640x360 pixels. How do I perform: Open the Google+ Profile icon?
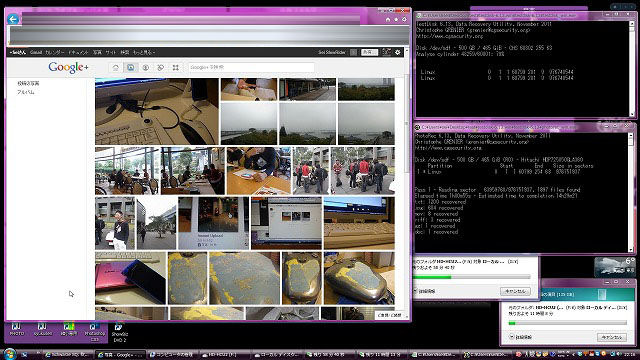(x=146, y=68)
